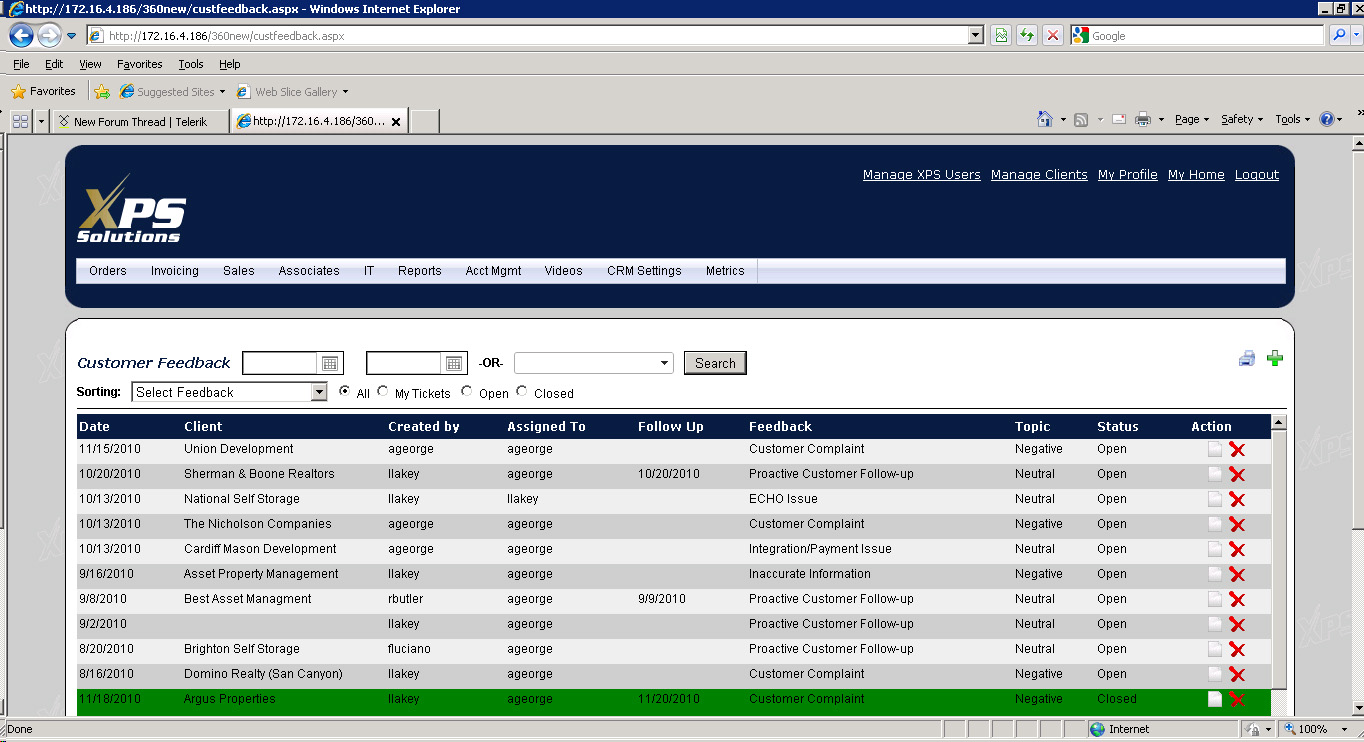Screen dimensions: 1364x742
Task: Click the first date input field
Action: pos(281,363)
